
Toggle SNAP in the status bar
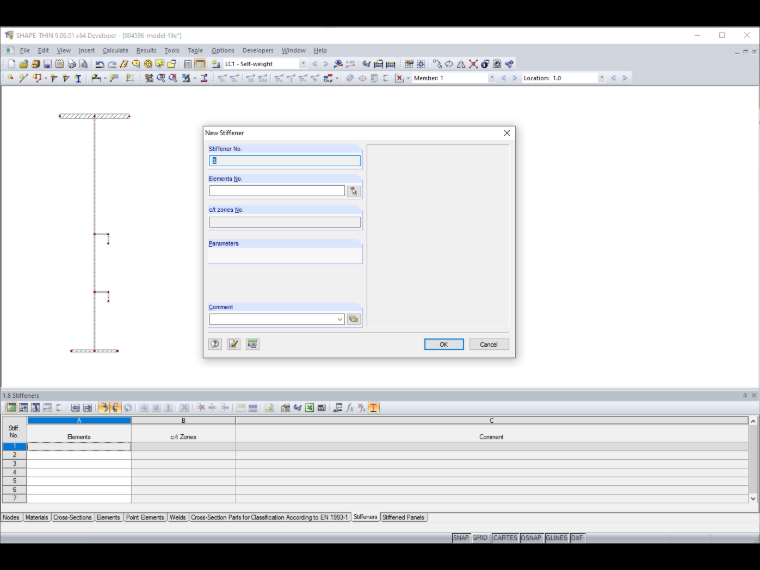point(461,538)
